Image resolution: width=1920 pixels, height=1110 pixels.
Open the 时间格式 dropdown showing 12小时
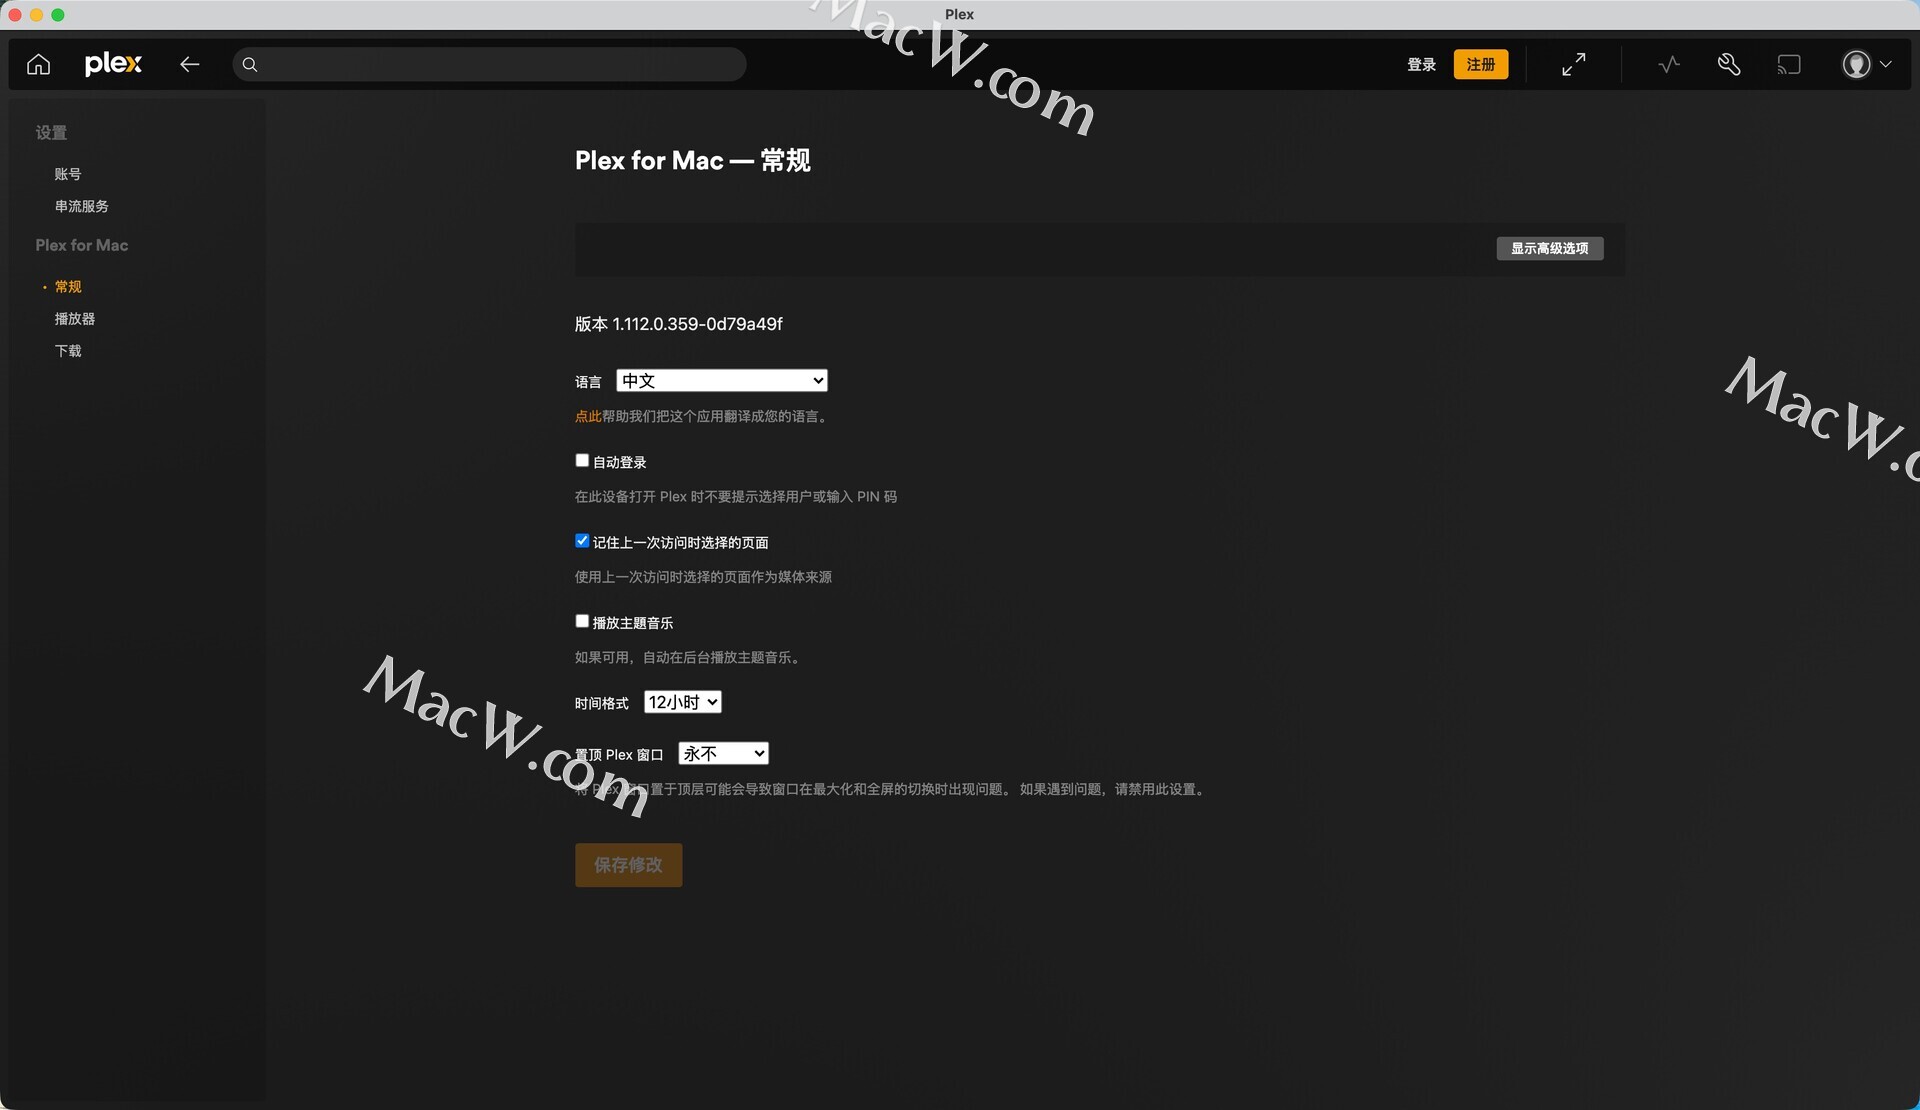(682, 703)
